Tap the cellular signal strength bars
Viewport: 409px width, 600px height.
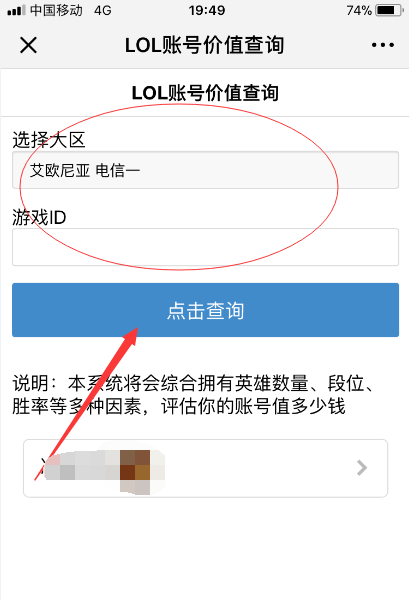16,10
